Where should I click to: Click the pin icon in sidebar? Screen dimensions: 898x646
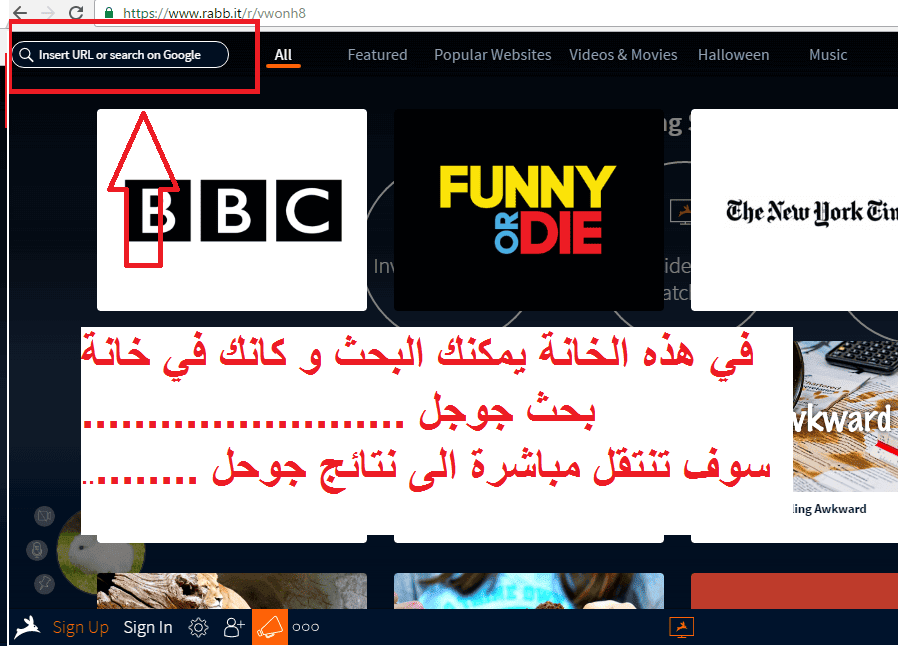point(44,584)
